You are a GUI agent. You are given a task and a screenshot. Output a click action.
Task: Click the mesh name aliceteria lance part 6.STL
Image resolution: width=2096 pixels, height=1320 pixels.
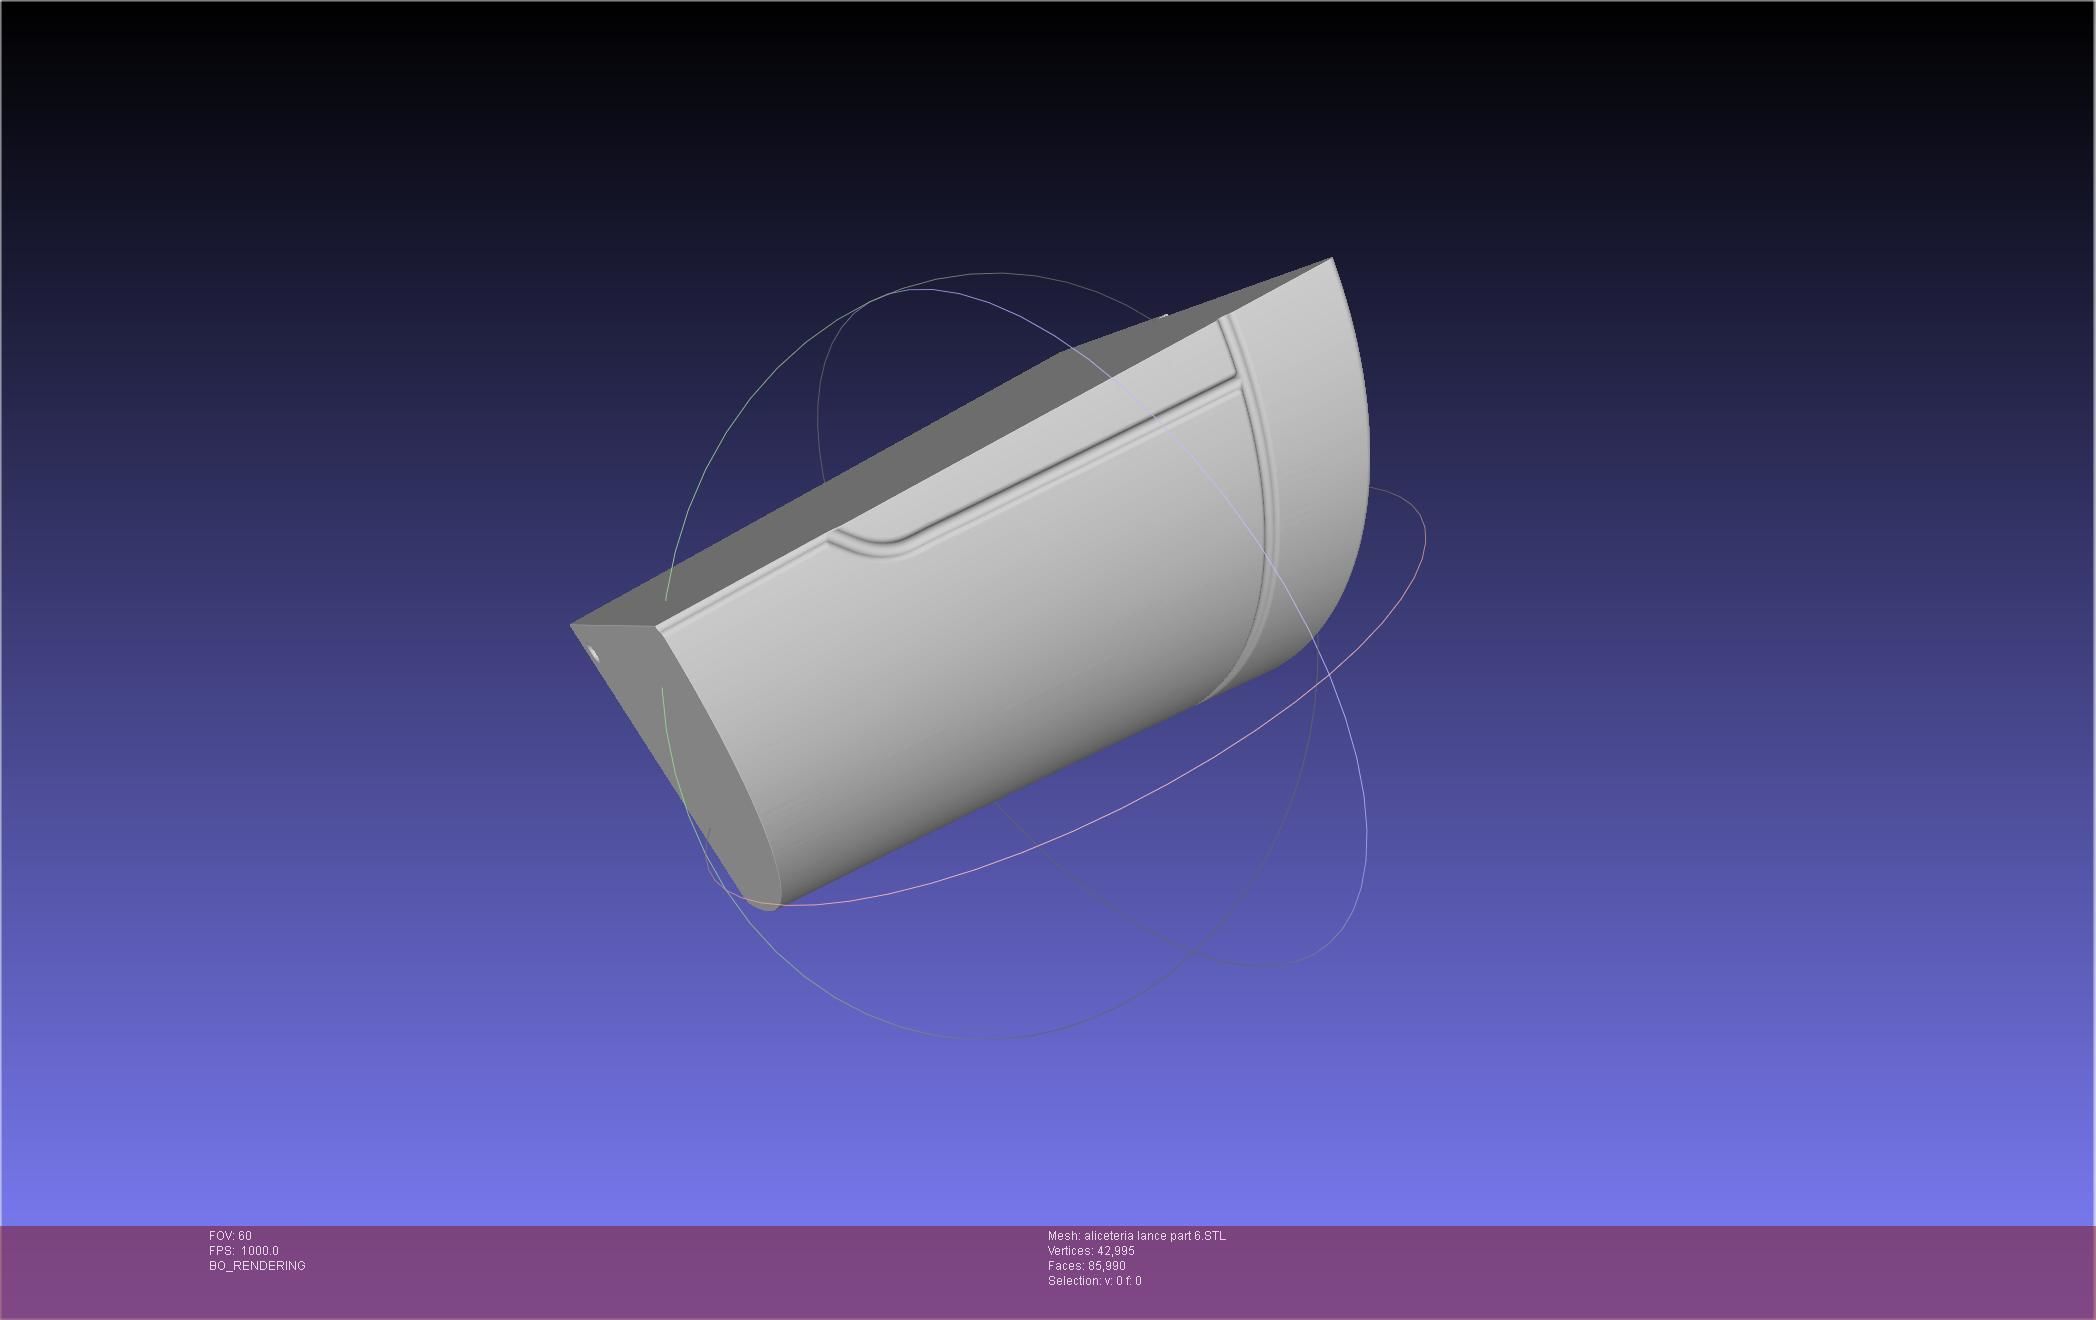click(1136, 1236)
